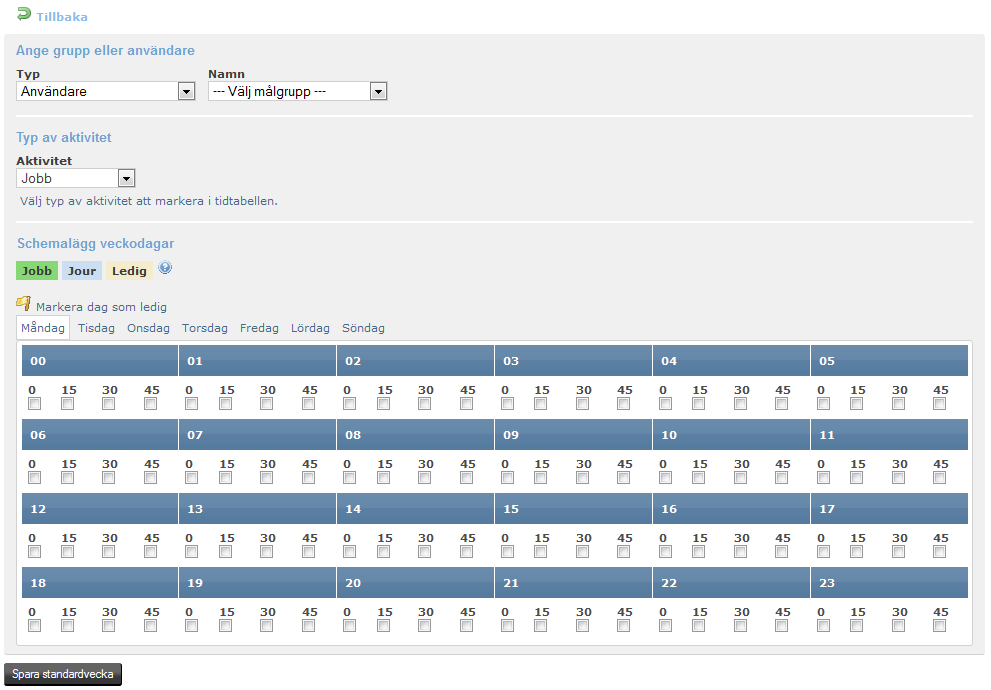Switch to the Lördag tab
Viewport: 991px width, 690px height.
pos(310,328)
